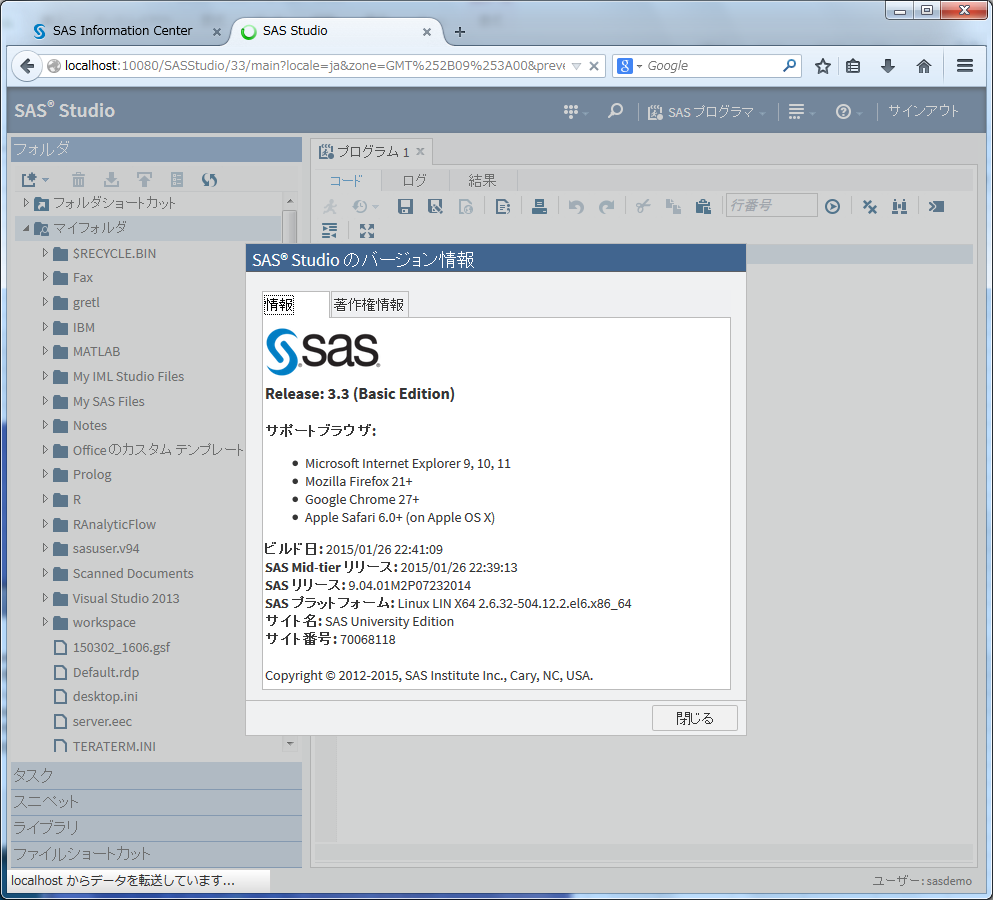The width and height of the screenshot is (993, 900).
Task: Select the コード tab
Action: (x=346, y=181)
